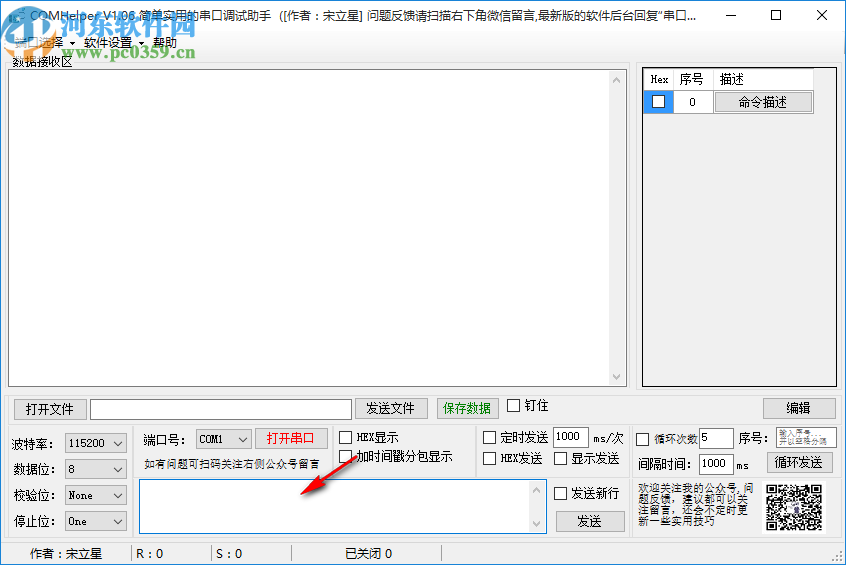
Task: Click the 编辑 button
Action: 799,409
